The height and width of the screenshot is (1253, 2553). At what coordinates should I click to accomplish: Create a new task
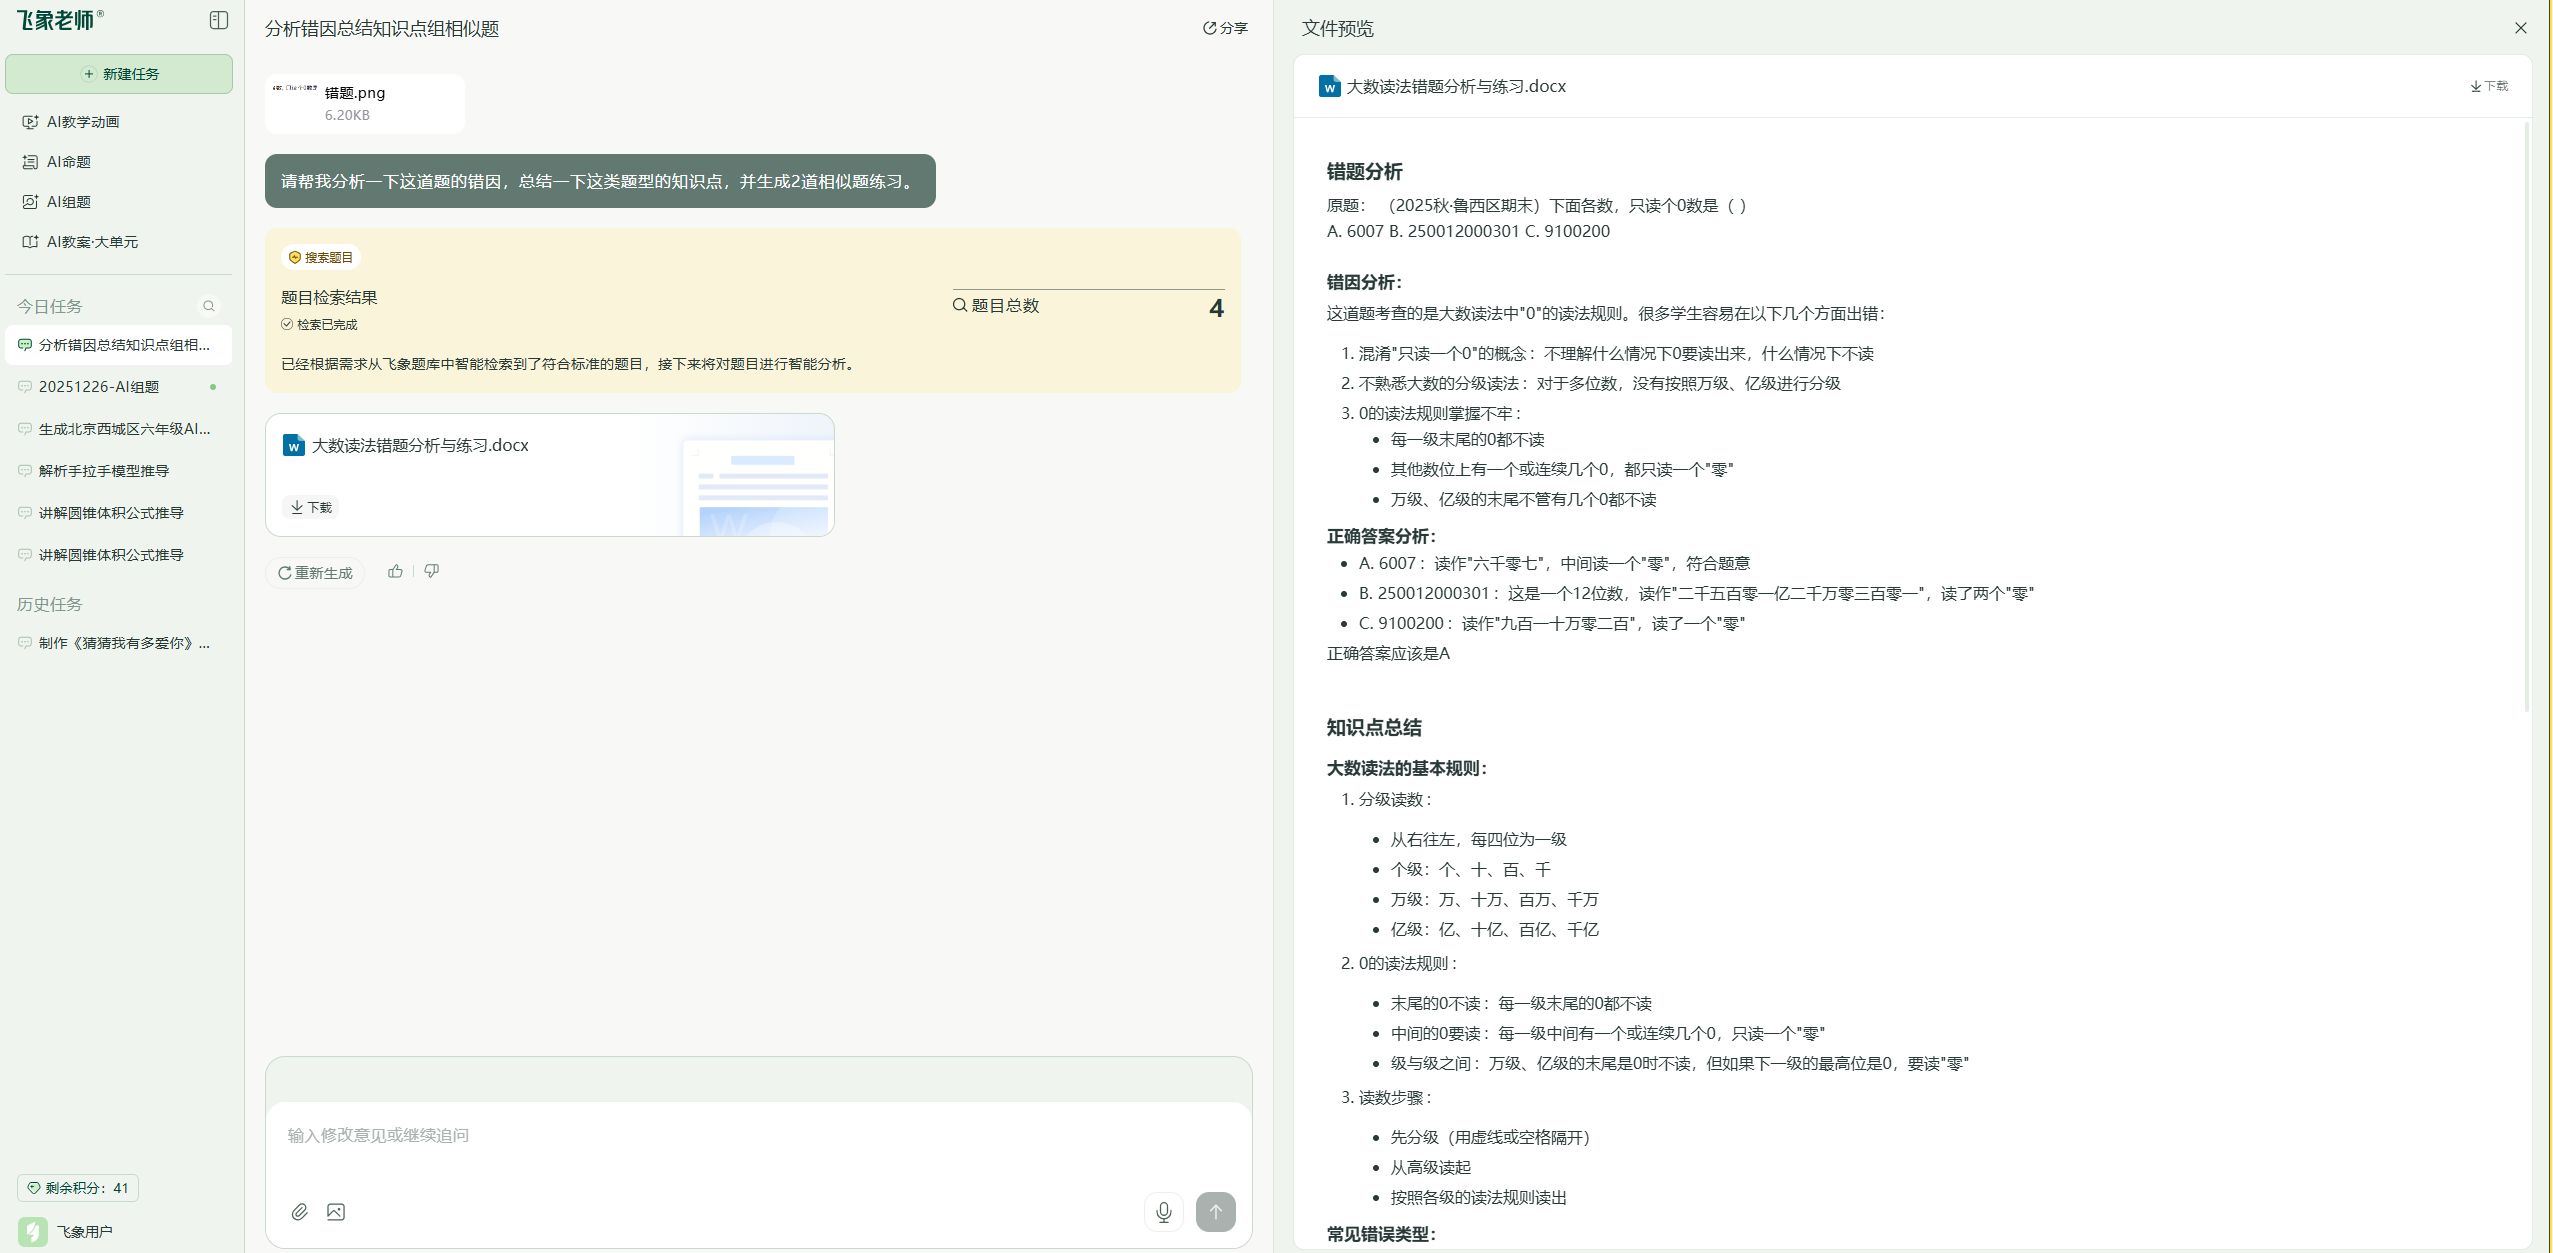click(x=119, y=74)
